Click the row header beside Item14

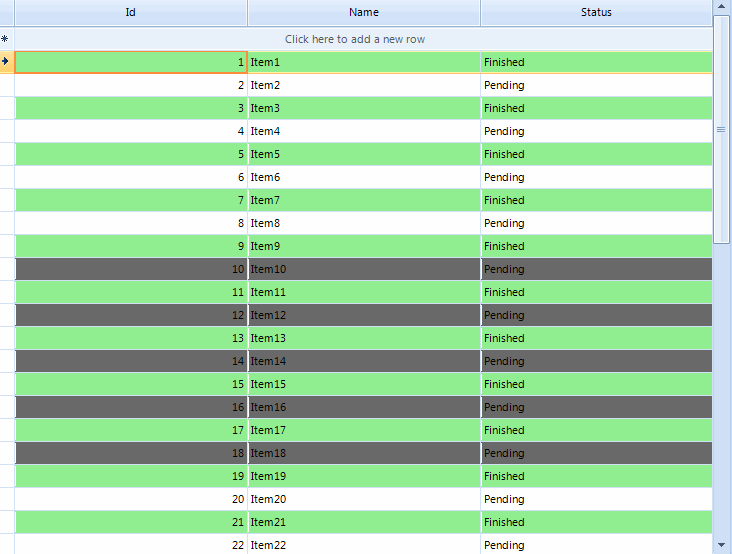[7, 361]
